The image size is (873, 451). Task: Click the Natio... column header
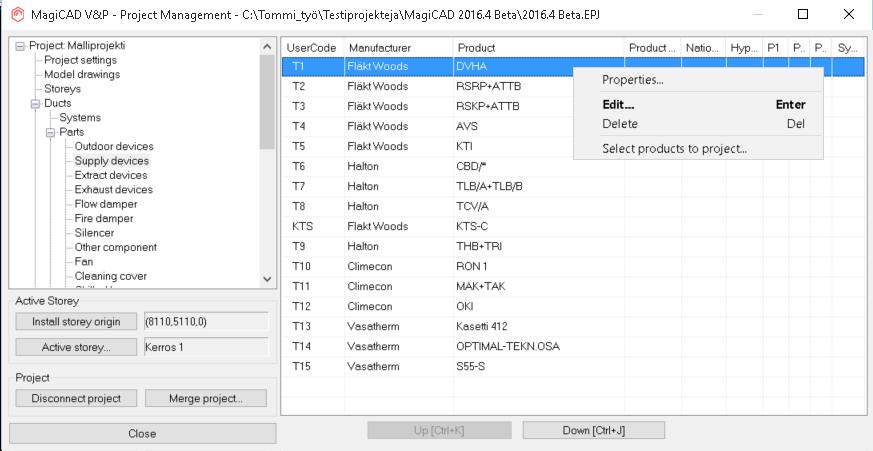tap(704, 48)
